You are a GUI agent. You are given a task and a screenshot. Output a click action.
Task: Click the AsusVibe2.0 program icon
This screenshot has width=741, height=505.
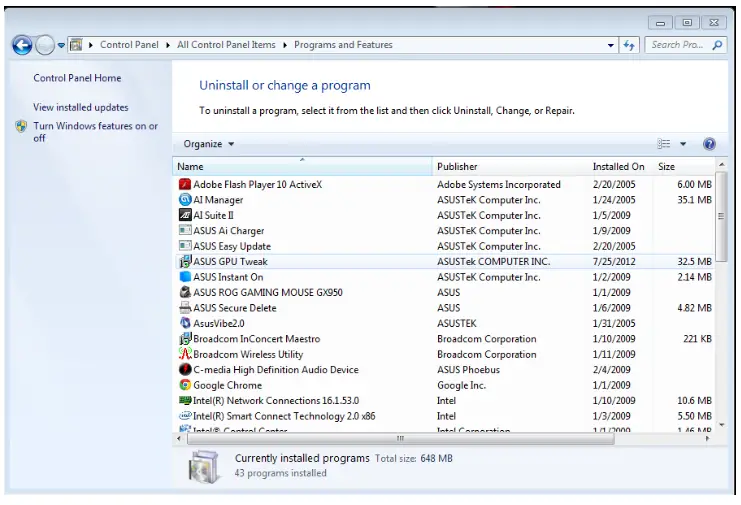pyautogui.click(x=185, y=323)
